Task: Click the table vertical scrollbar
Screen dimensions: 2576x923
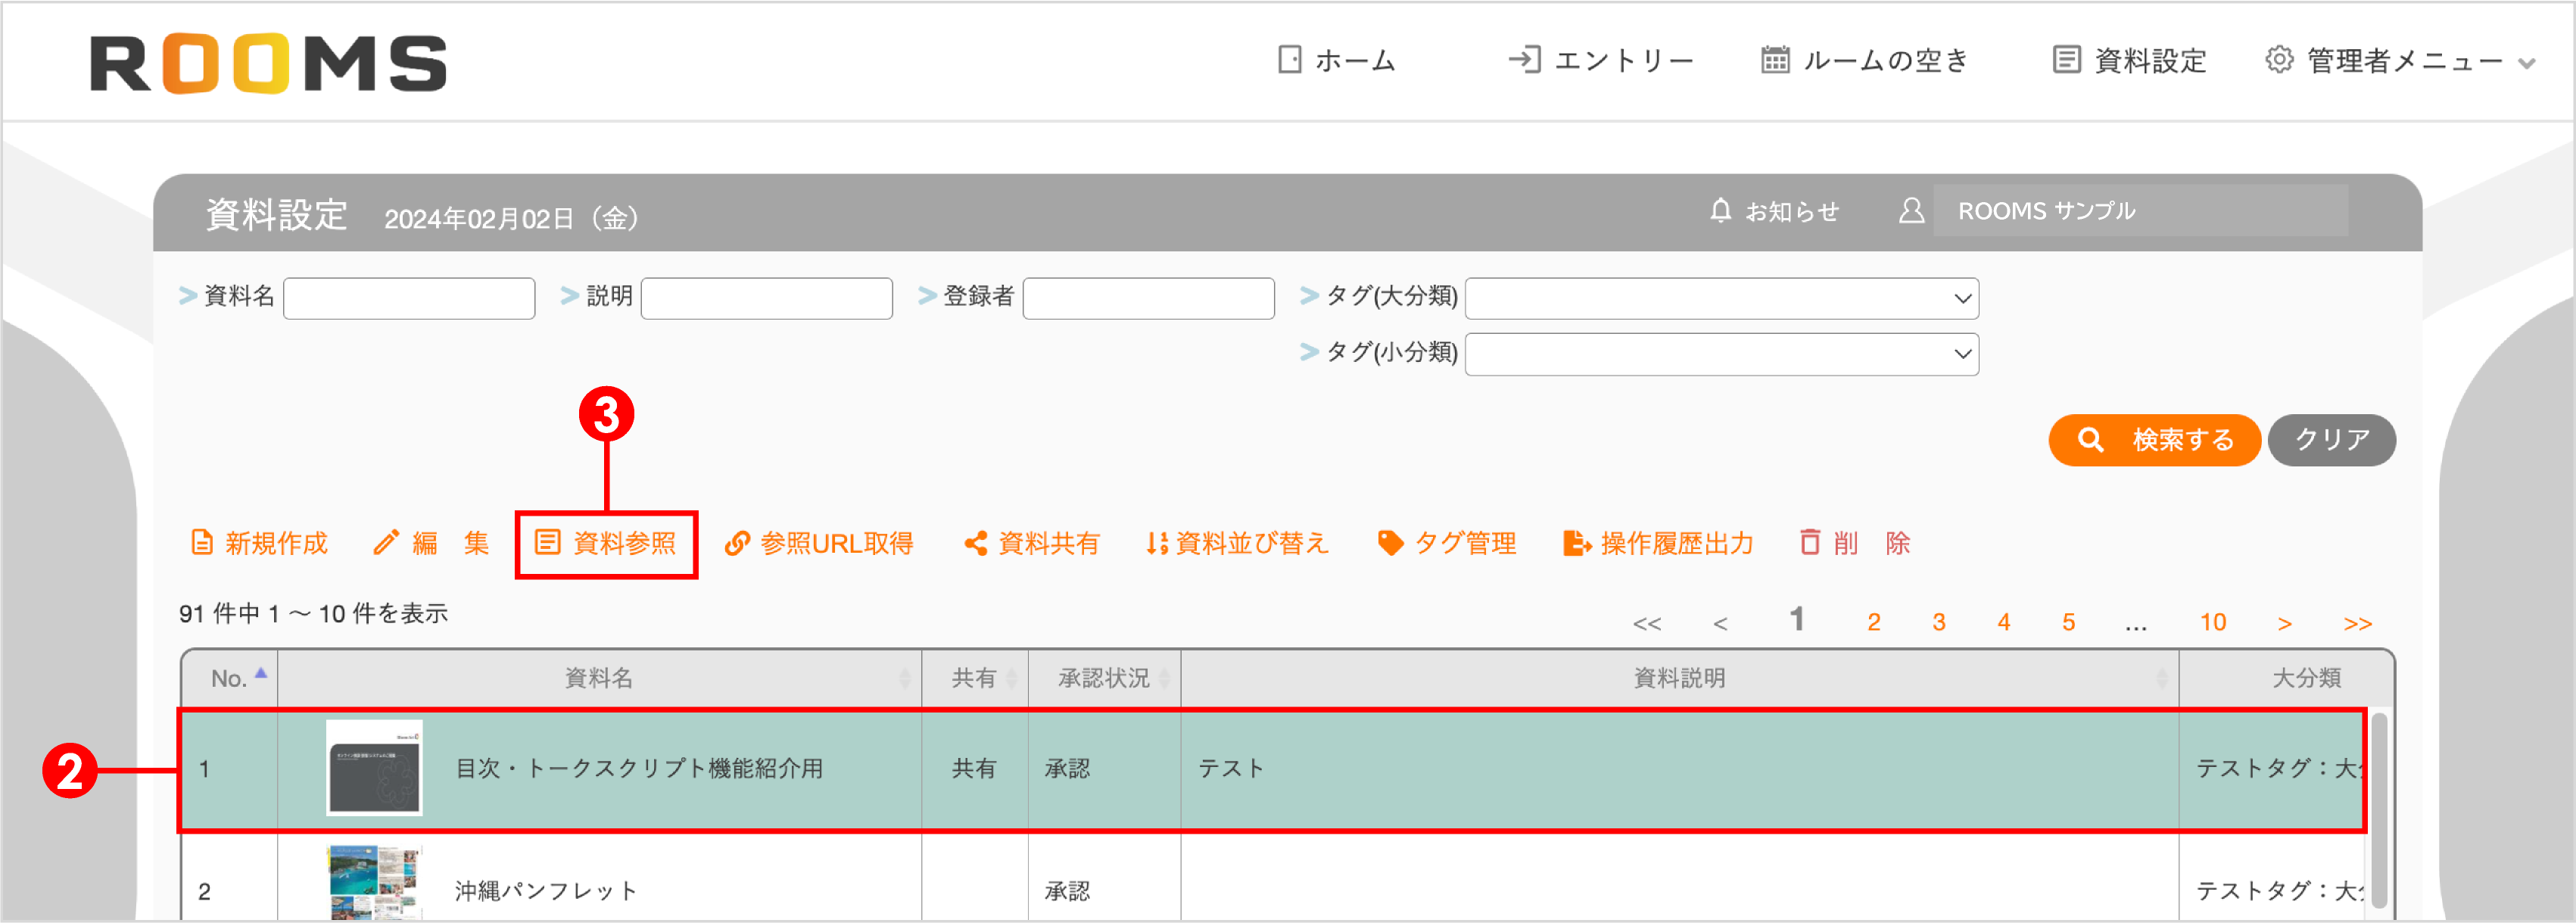Action: pyautogui.click(x=2379, y=810)
